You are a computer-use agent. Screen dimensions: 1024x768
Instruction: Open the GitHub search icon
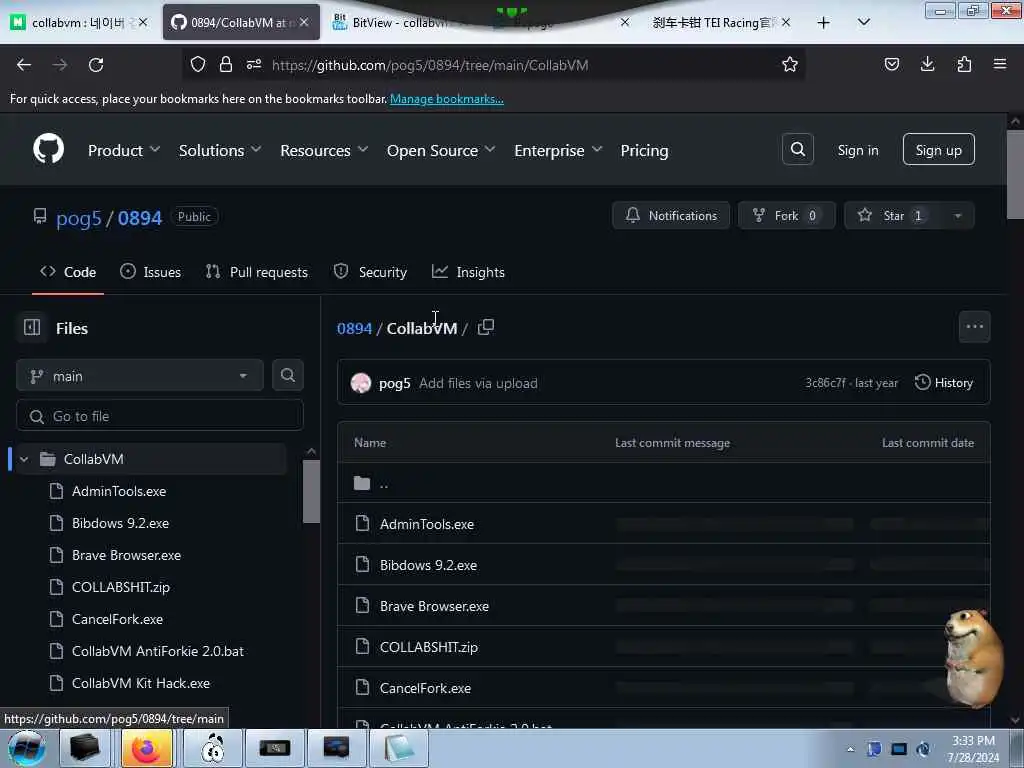(x=797, y=150)
